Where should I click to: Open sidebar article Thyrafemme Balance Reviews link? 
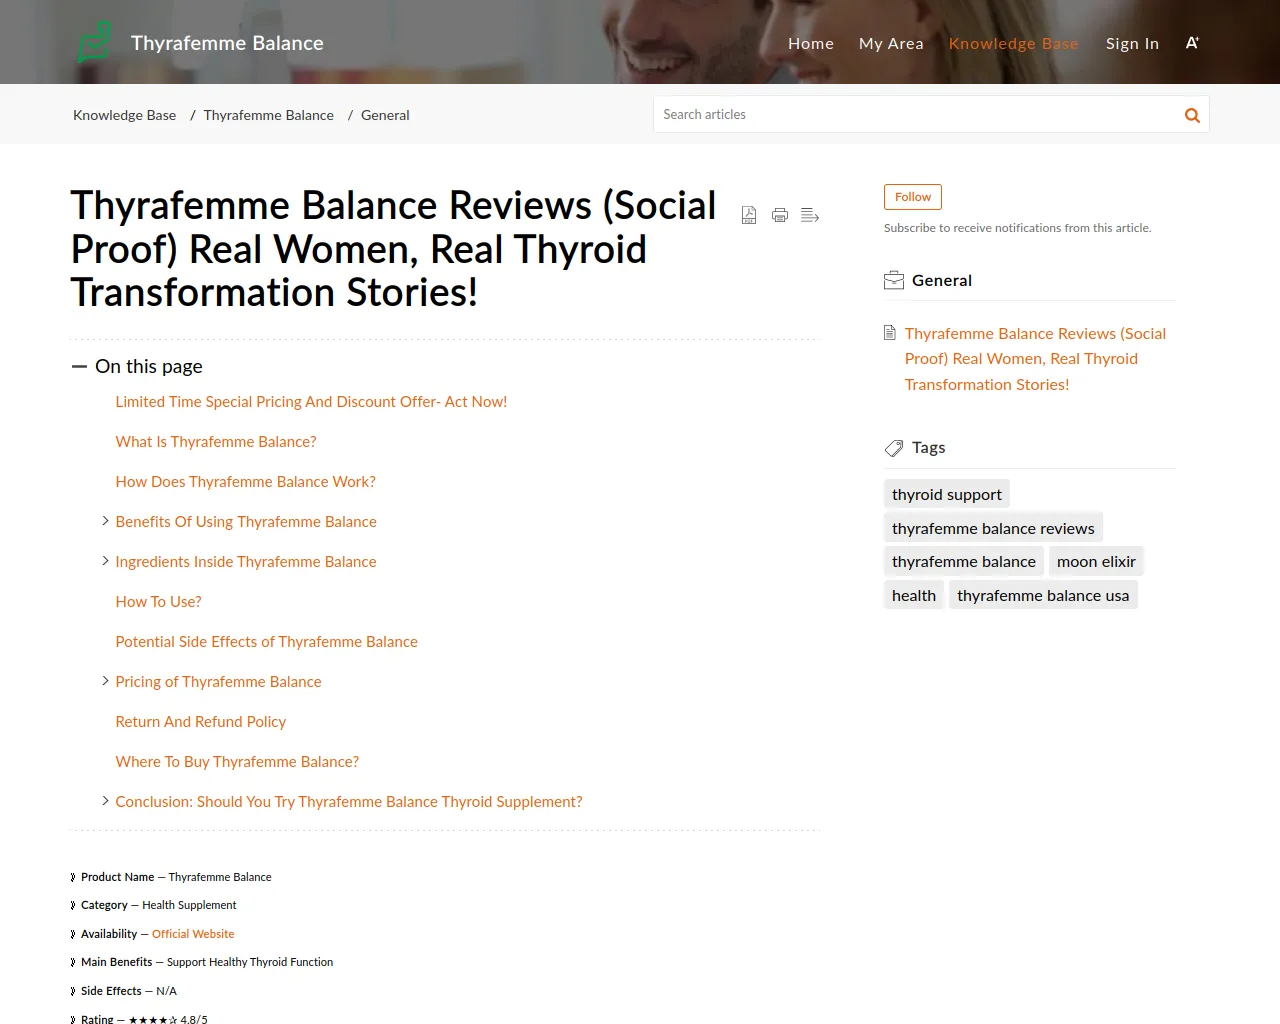coord(1035,359)
